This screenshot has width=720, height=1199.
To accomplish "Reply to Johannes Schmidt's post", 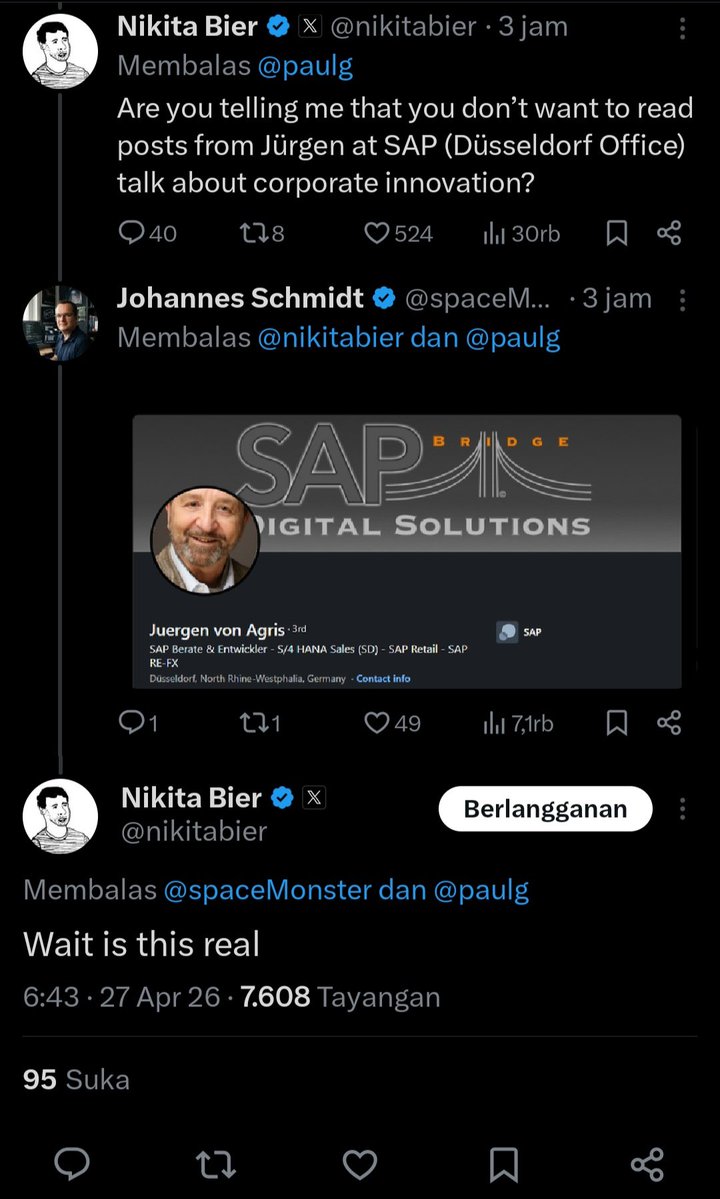I will click(138, 723).
